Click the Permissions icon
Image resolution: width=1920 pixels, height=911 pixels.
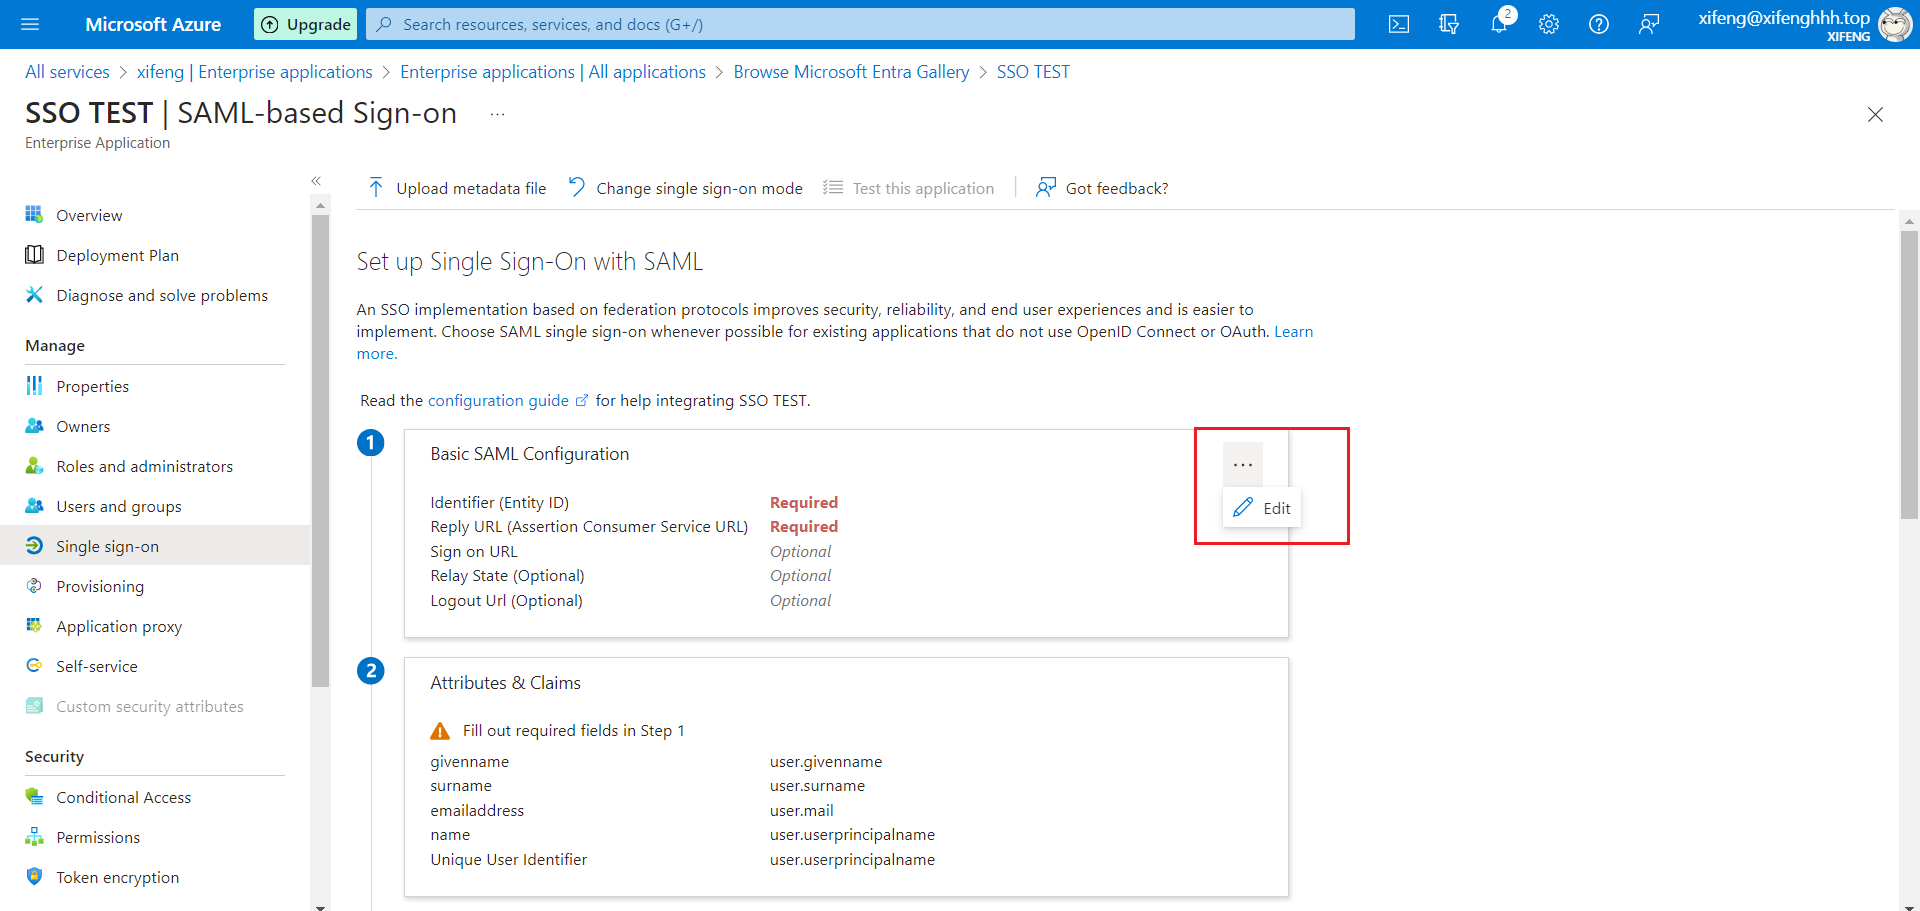tap(34, 836)
